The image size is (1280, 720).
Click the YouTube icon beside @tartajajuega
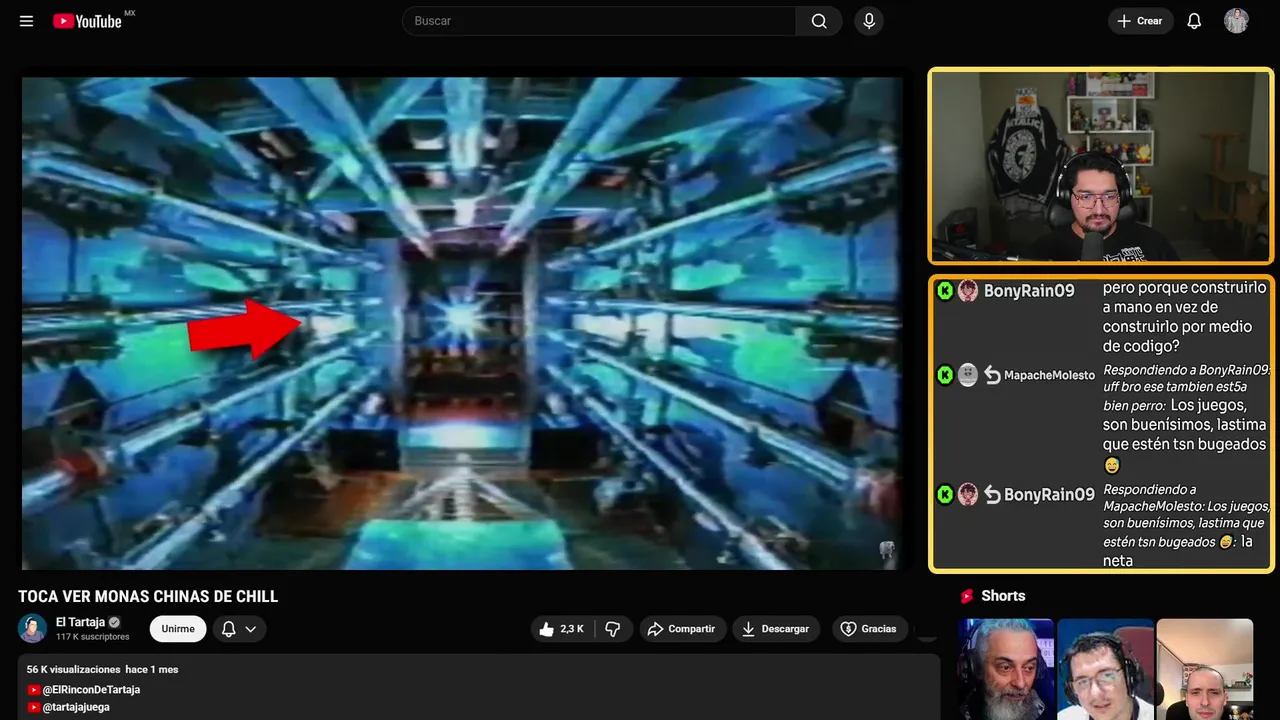[34, 707]
